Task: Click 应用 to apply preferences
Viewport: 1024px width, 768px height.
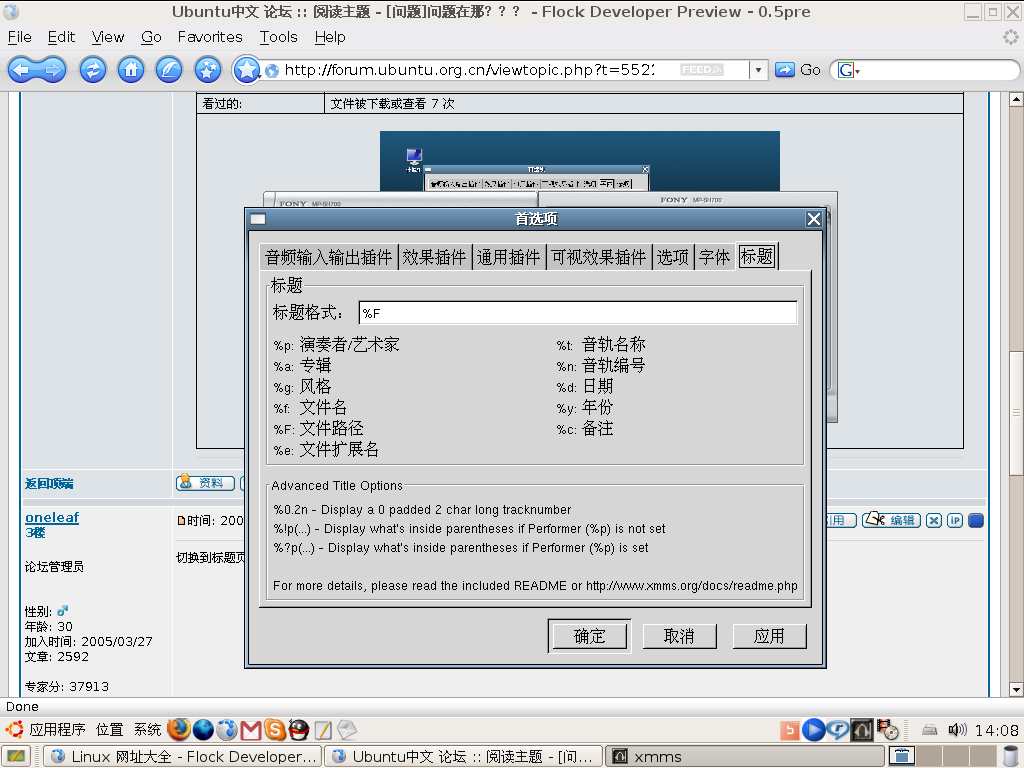Action: pyautogui.click(x=769, y=636)
